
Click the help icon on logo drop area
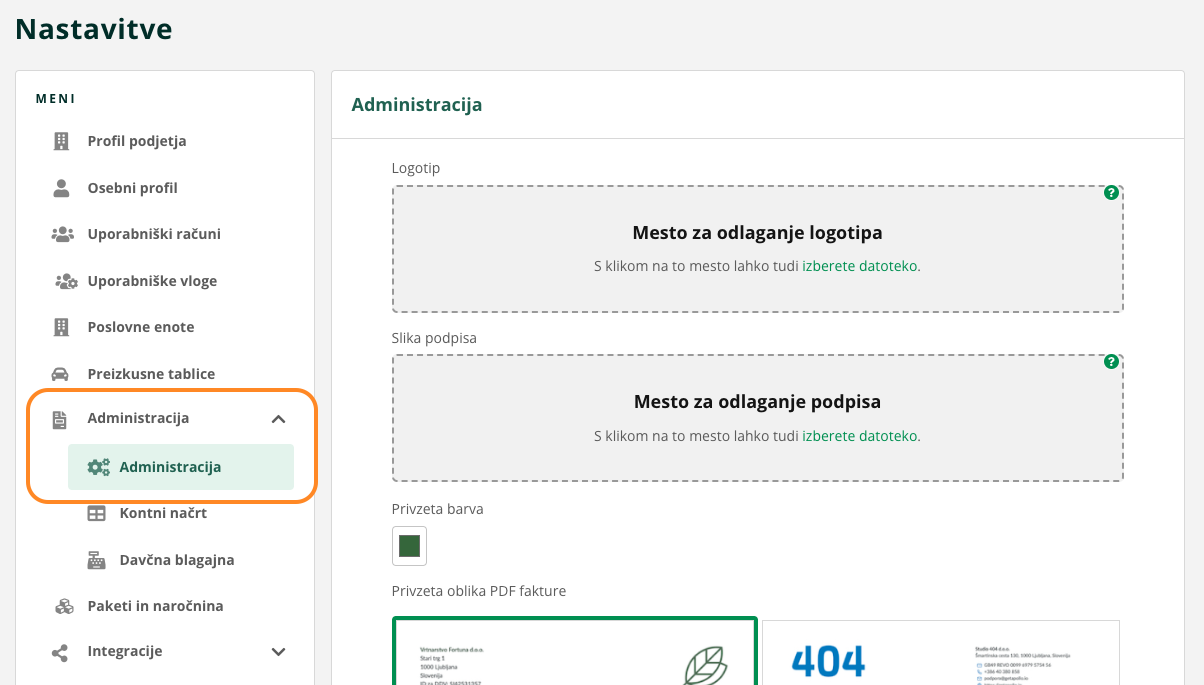tap(1111, 193)
